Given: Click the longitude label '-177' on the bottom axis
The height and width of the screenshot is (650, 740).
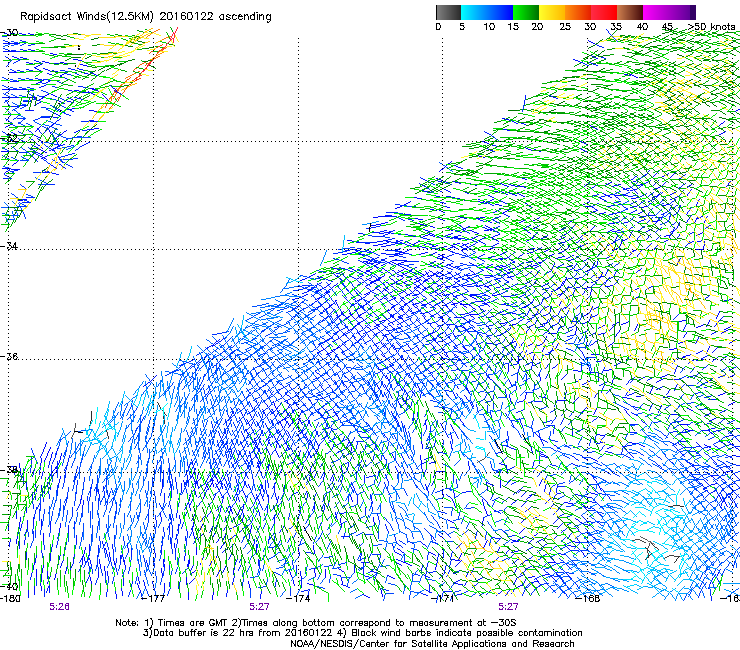Looking at the screenshot, I should point(154,599).
